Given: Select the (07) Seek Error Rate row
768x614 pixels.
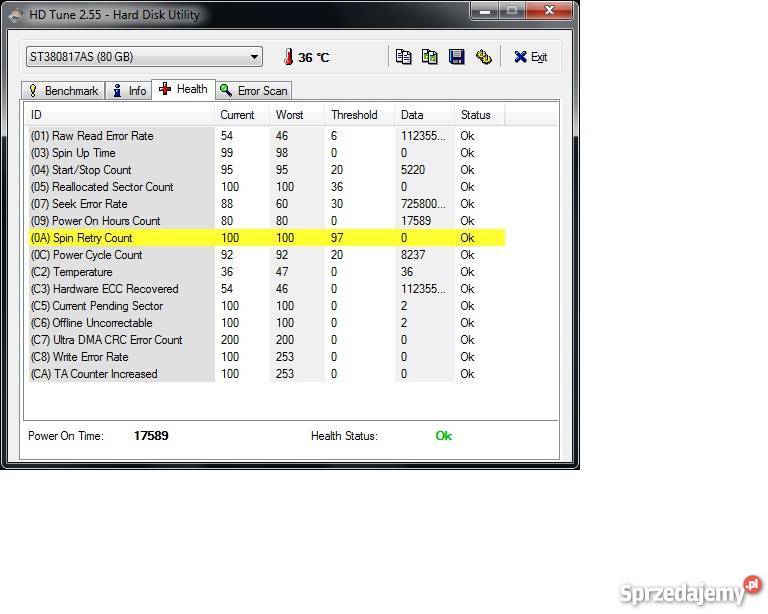Looking at the screenshot, I should point(267,204).
